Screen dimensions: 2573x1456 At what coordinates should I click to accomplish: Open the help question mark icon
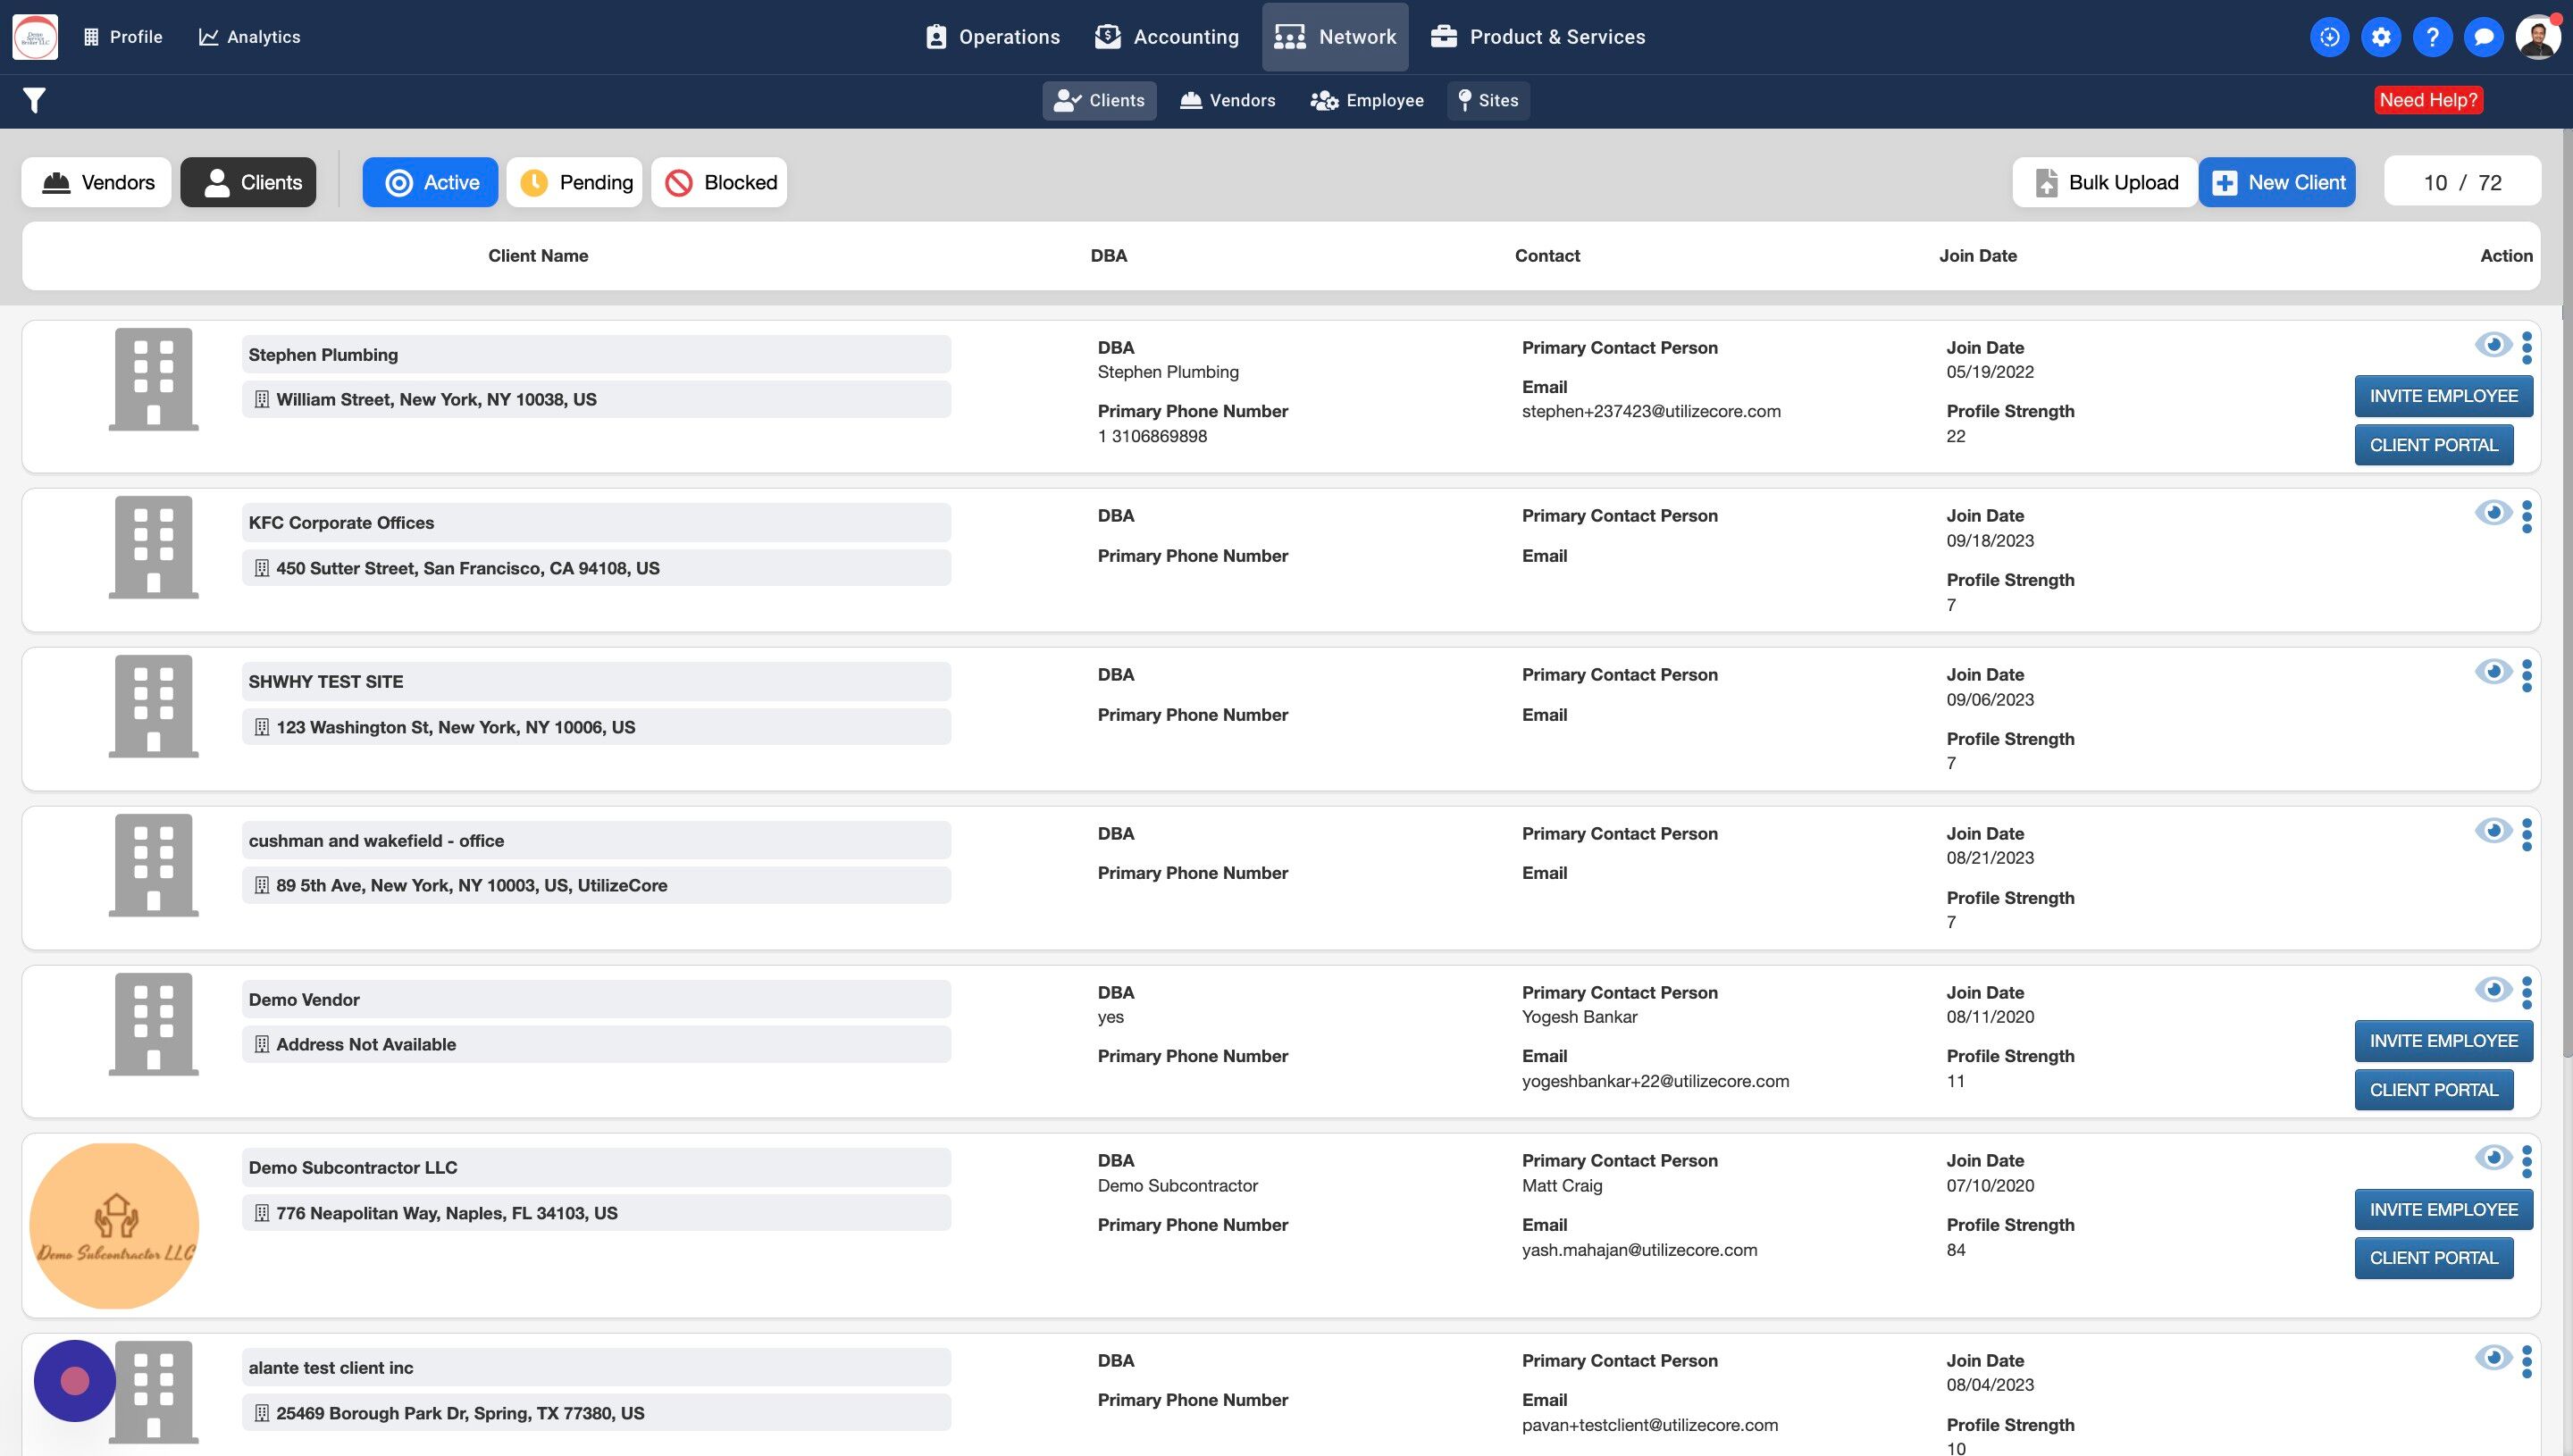[x=2432, y=37]
